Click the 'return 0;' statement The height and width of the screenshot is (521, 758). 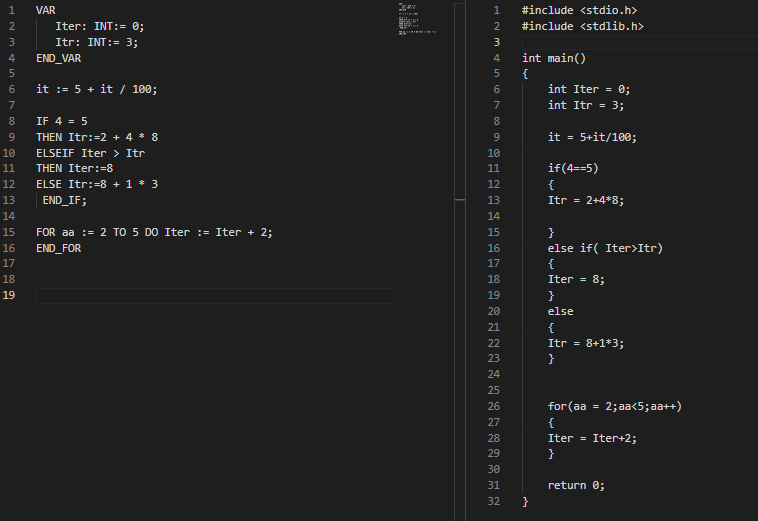[576, 485]
